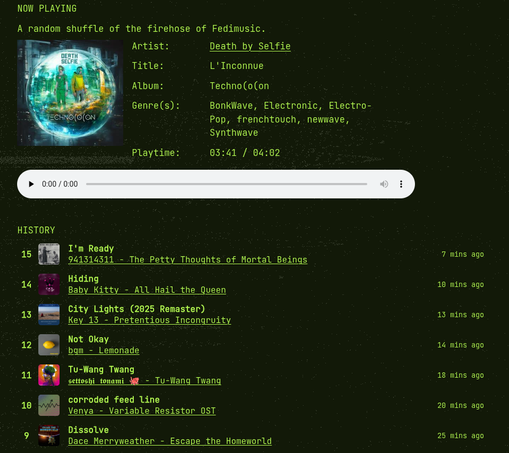This screenshot has width=509, height=453.
Task: Open bgm - Lemonade link
Action: 104,350
